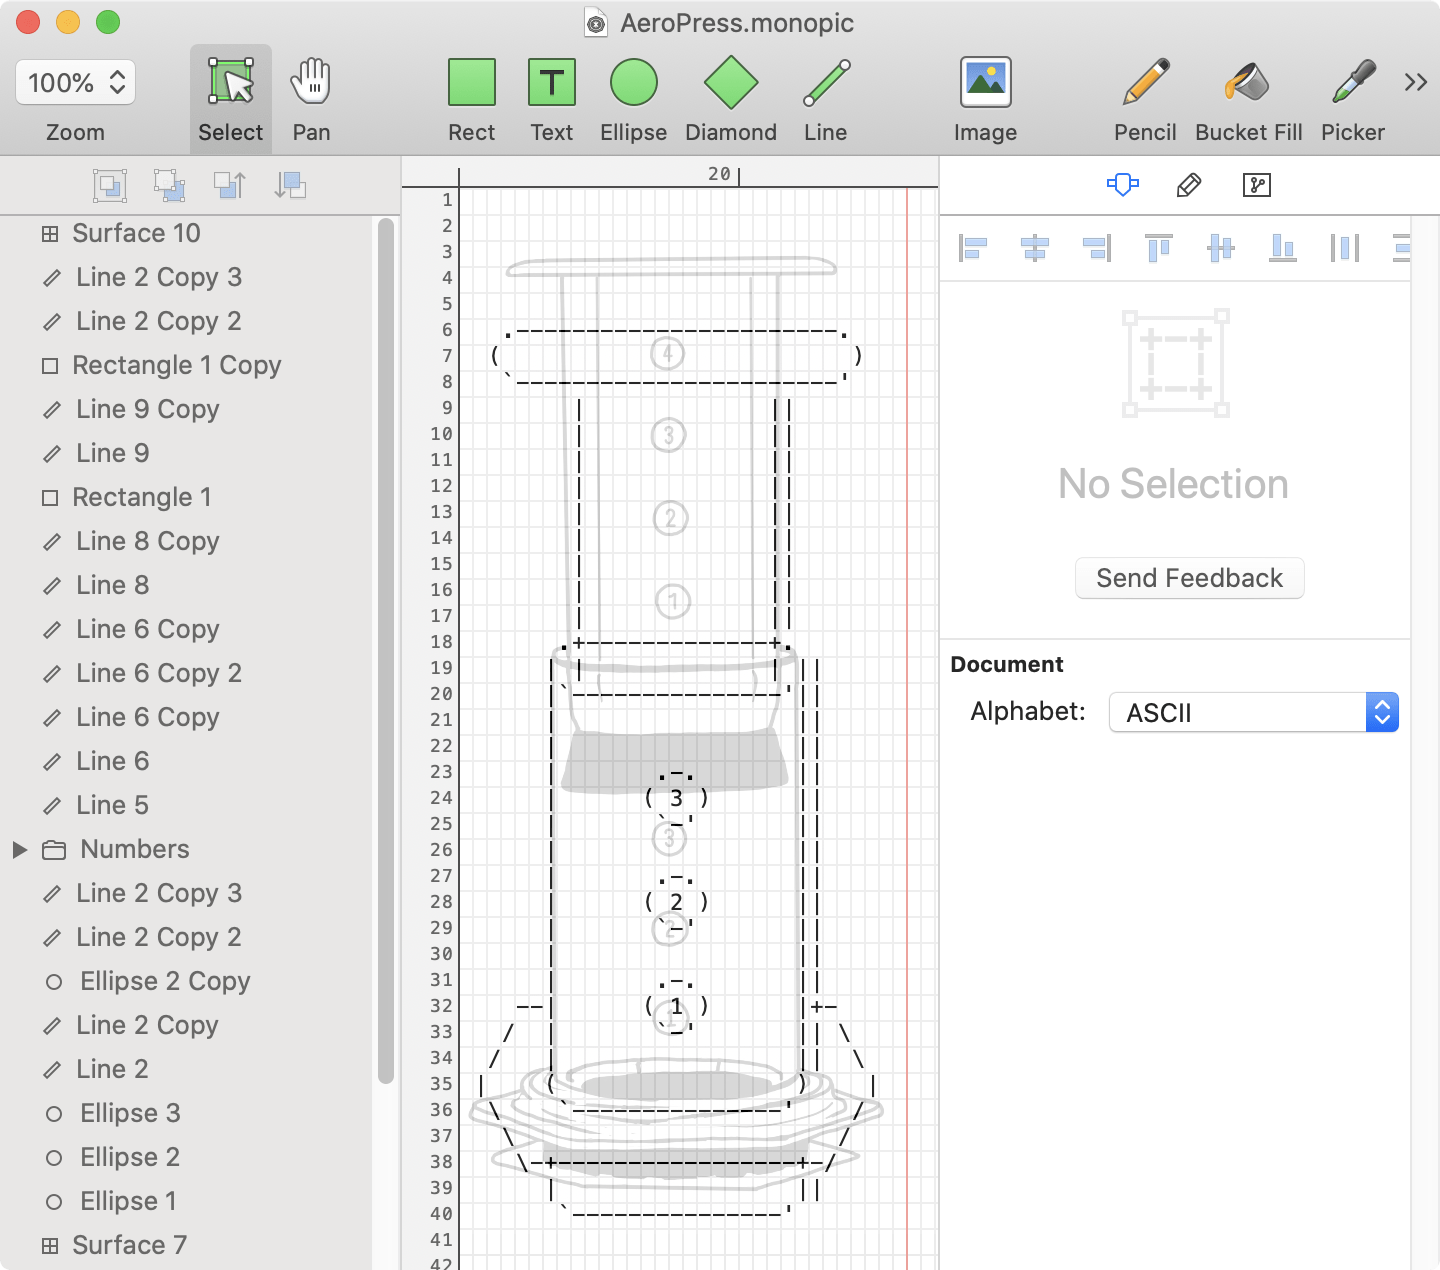Align selected objects to right edges
This screenshot has height=1270, width=1440.
1097,247
